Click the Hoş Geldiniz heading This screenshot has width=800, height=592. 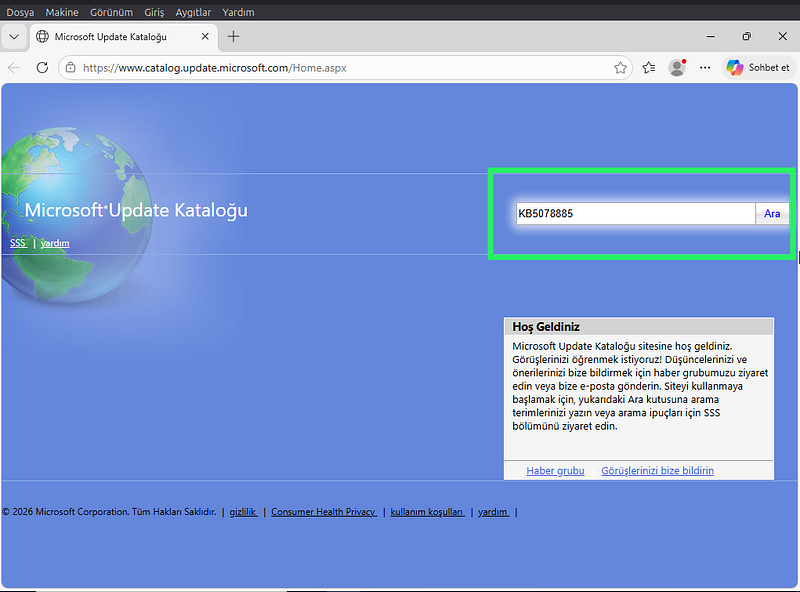tap(546, 327)
